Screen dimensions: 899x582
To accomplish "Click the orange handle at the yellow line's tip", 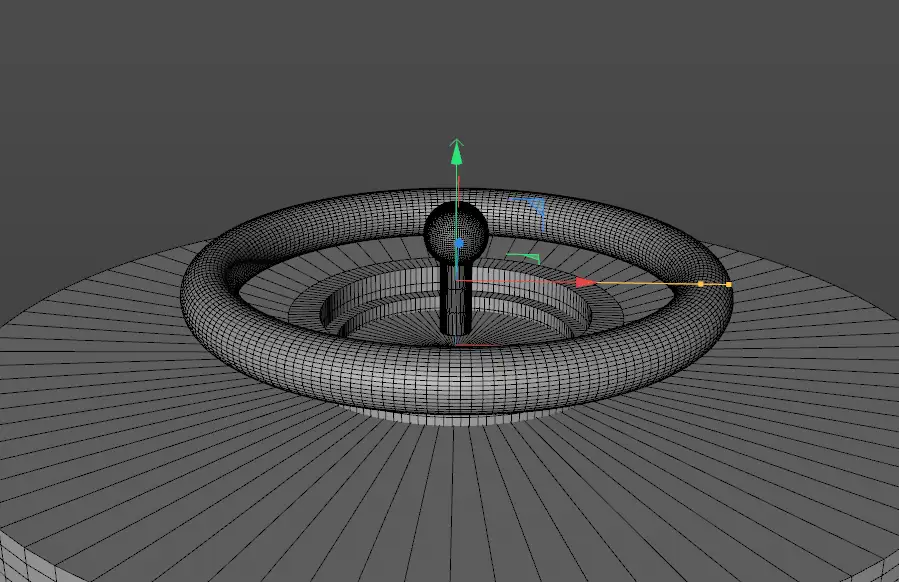I will coord(729,284).
